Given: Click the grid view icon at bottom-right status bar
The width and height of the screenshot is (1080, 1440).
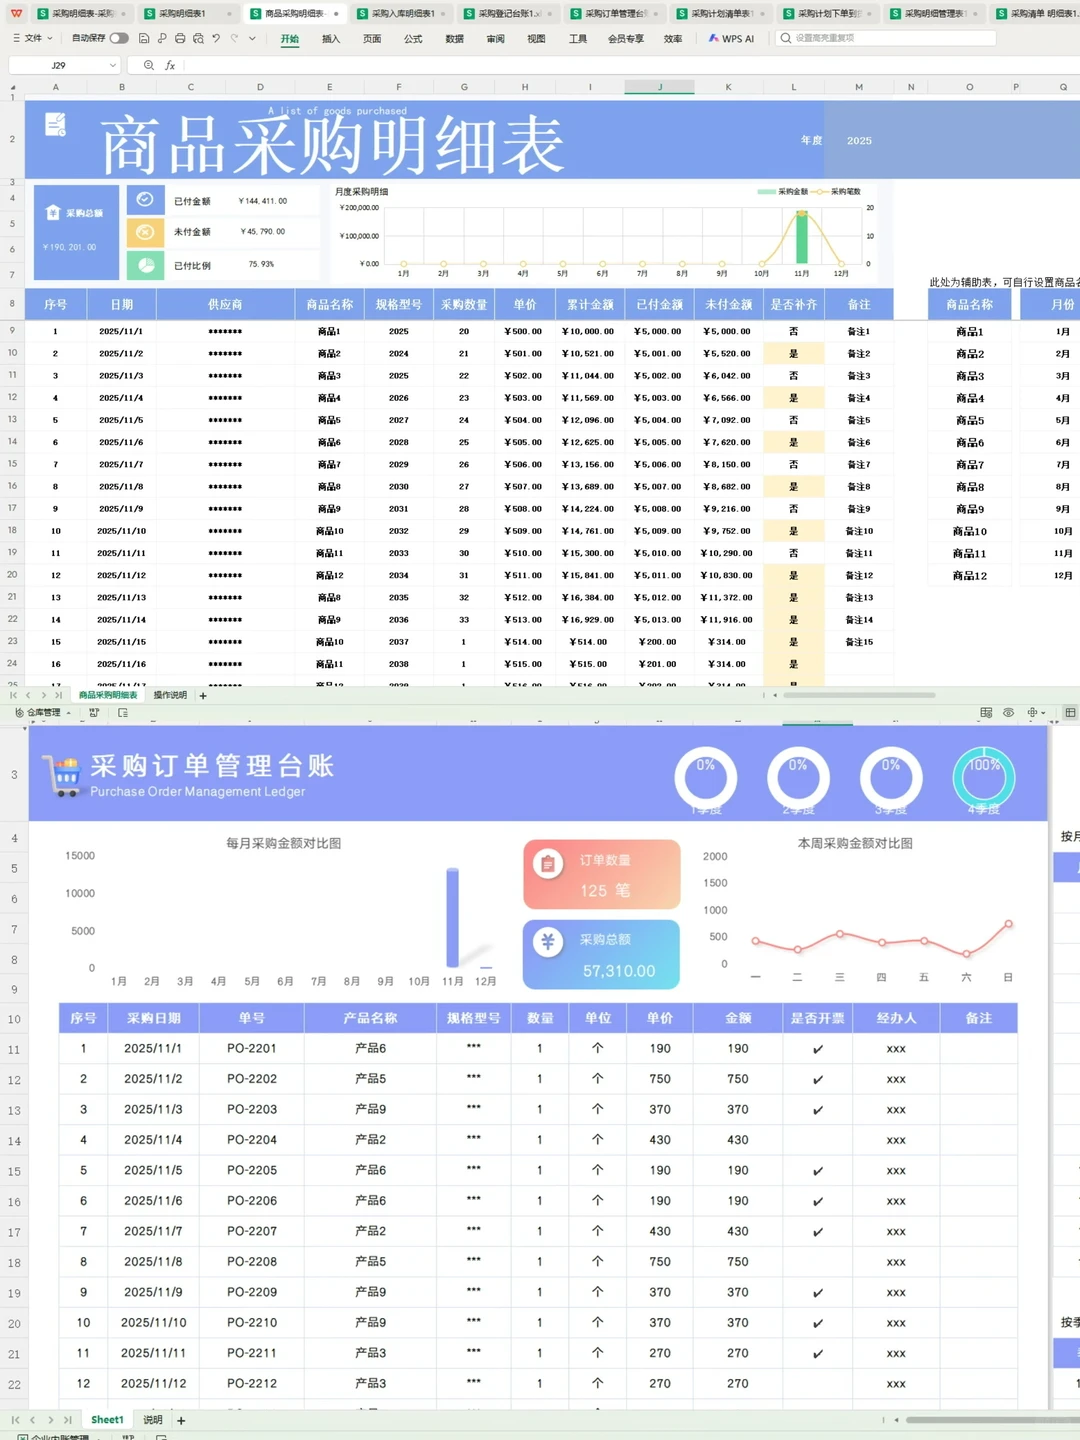Looking at the screenshot, I should coord(1070,712).
